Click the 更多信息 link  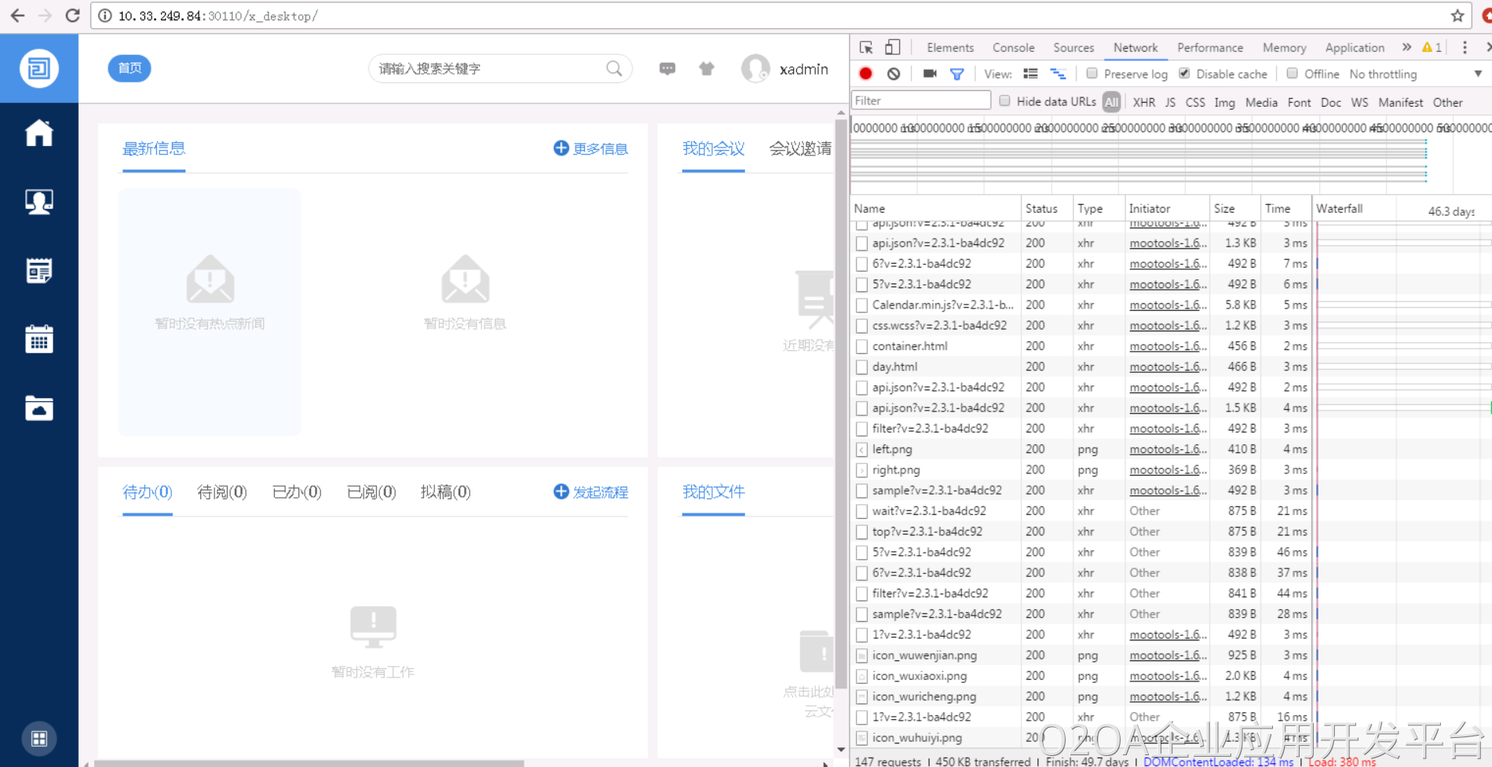tap(591, 149)
